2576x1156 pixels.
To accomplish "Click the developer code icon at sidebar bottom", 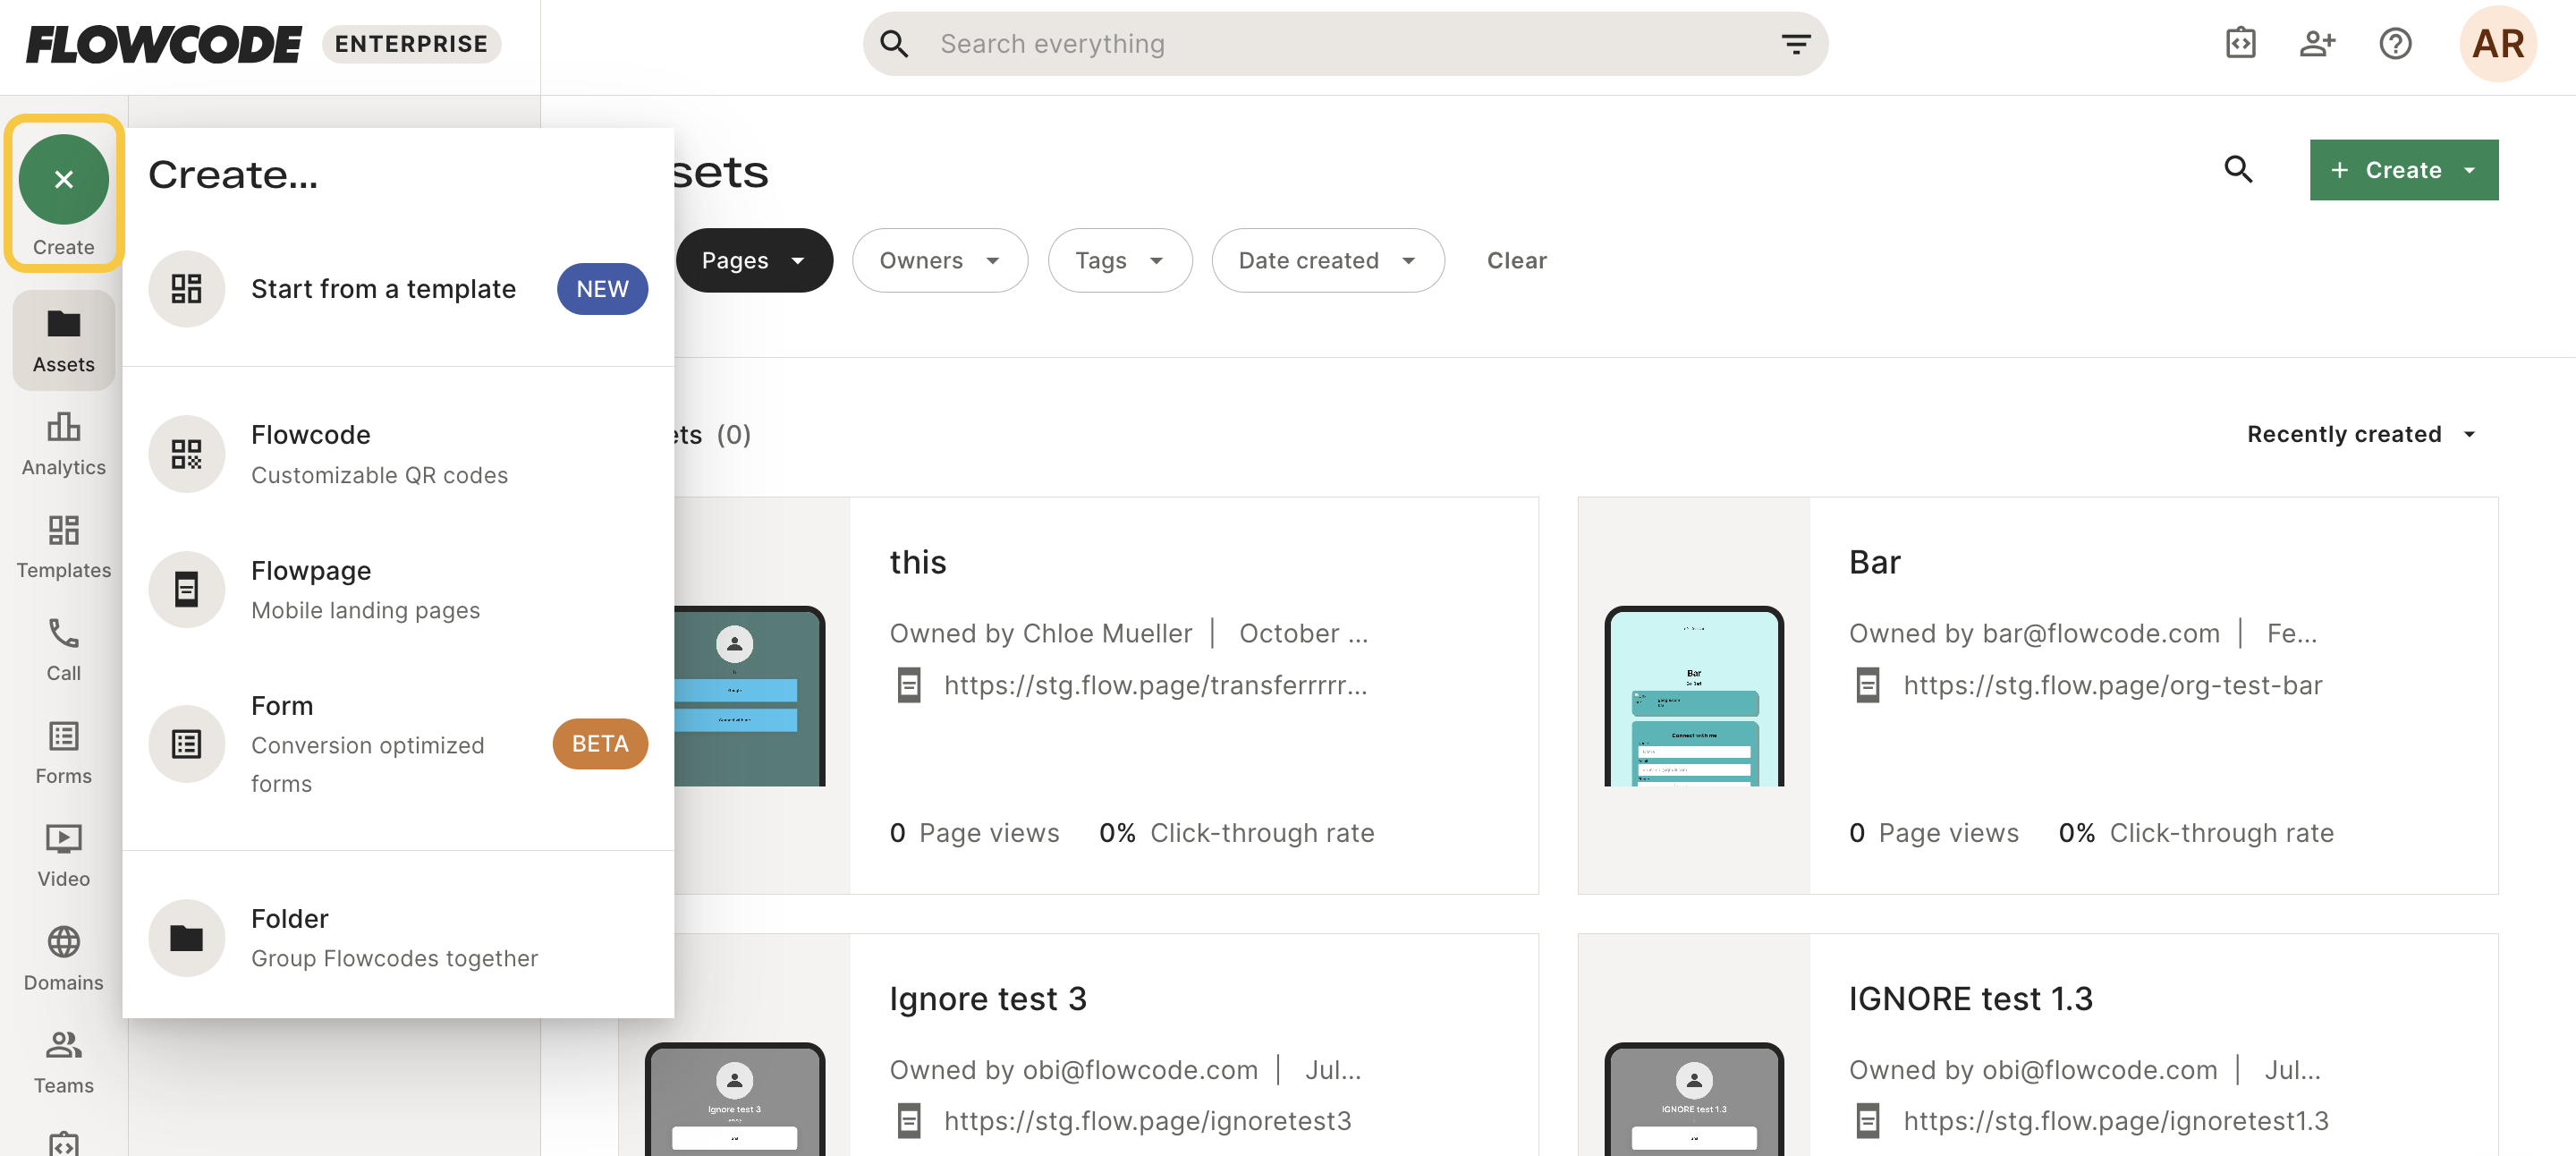I will tap(63, 1143).
